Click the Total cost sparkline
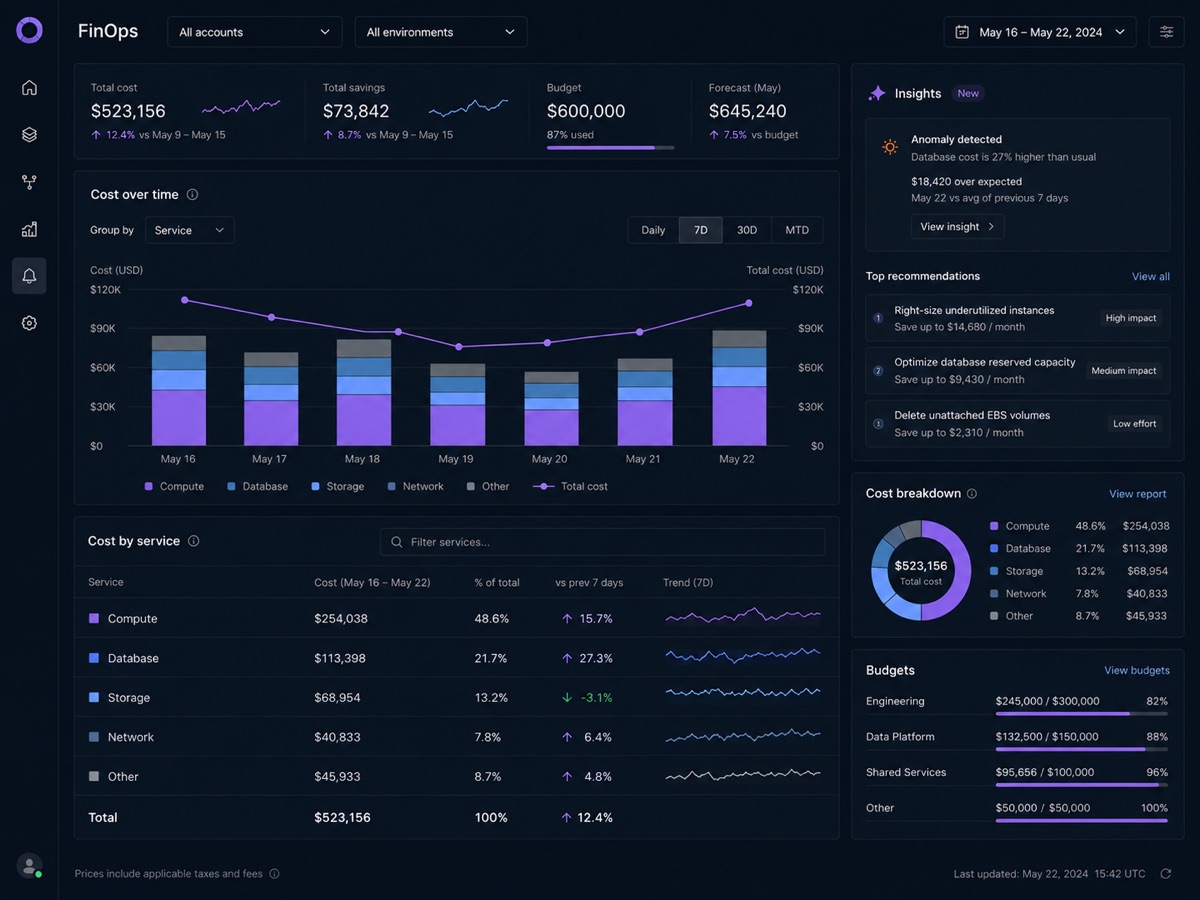Viewport: 1200px width, 900px height. click(241, 106)
